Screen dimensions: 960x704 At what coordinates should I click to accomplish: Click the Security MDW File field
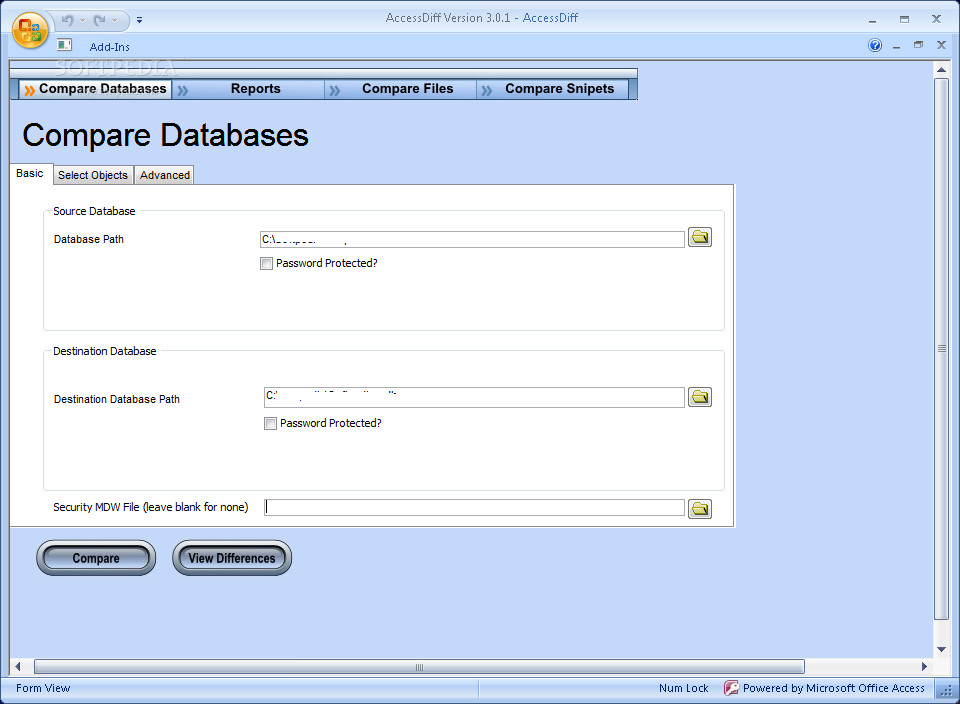pyautogui.click(x=474, y=507)
